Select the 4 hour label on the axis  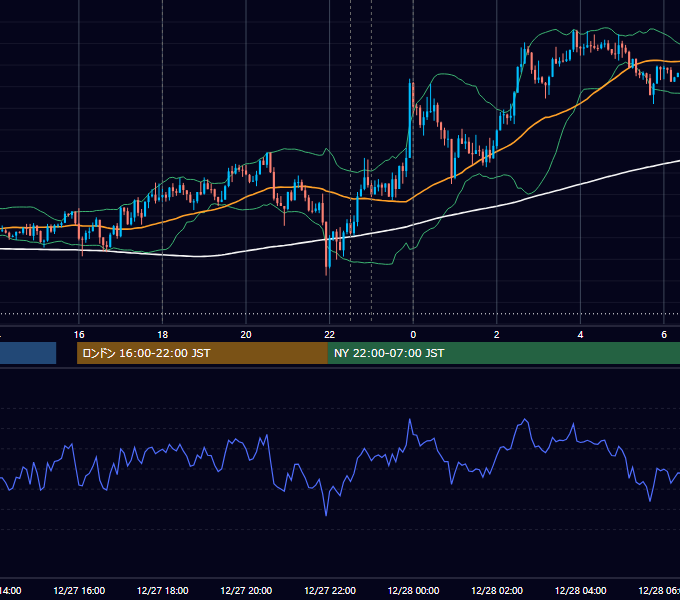pos(580,334)
